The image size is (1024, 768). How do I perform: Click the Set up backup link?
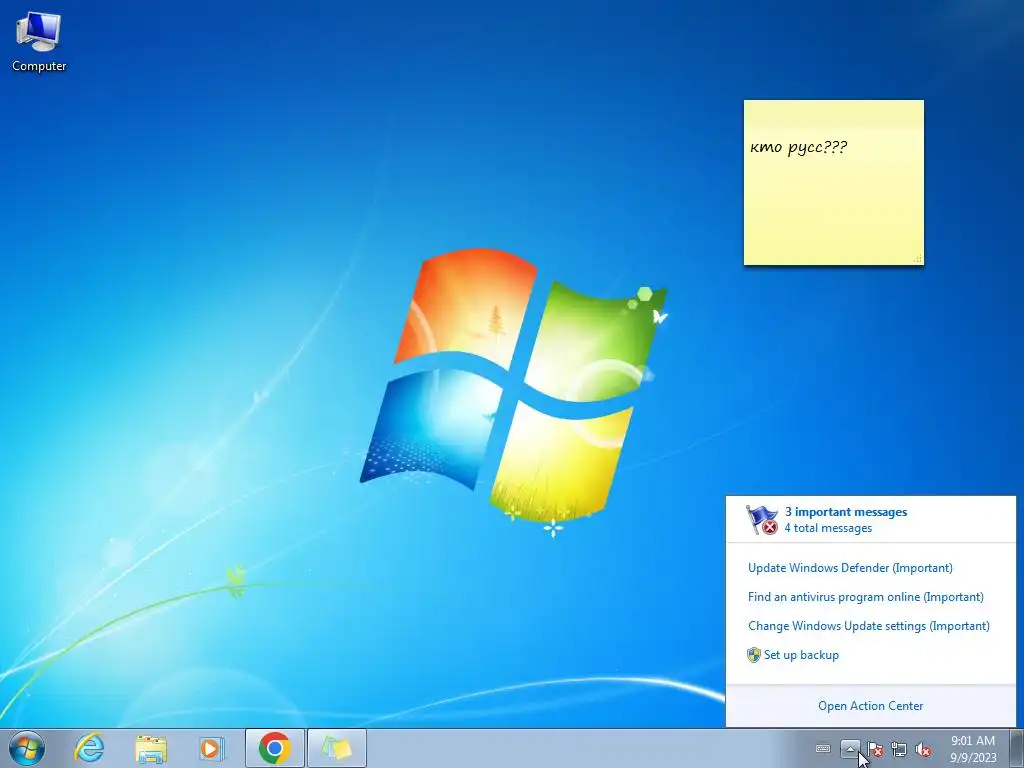pyautogui.click(x=801, y=655)
